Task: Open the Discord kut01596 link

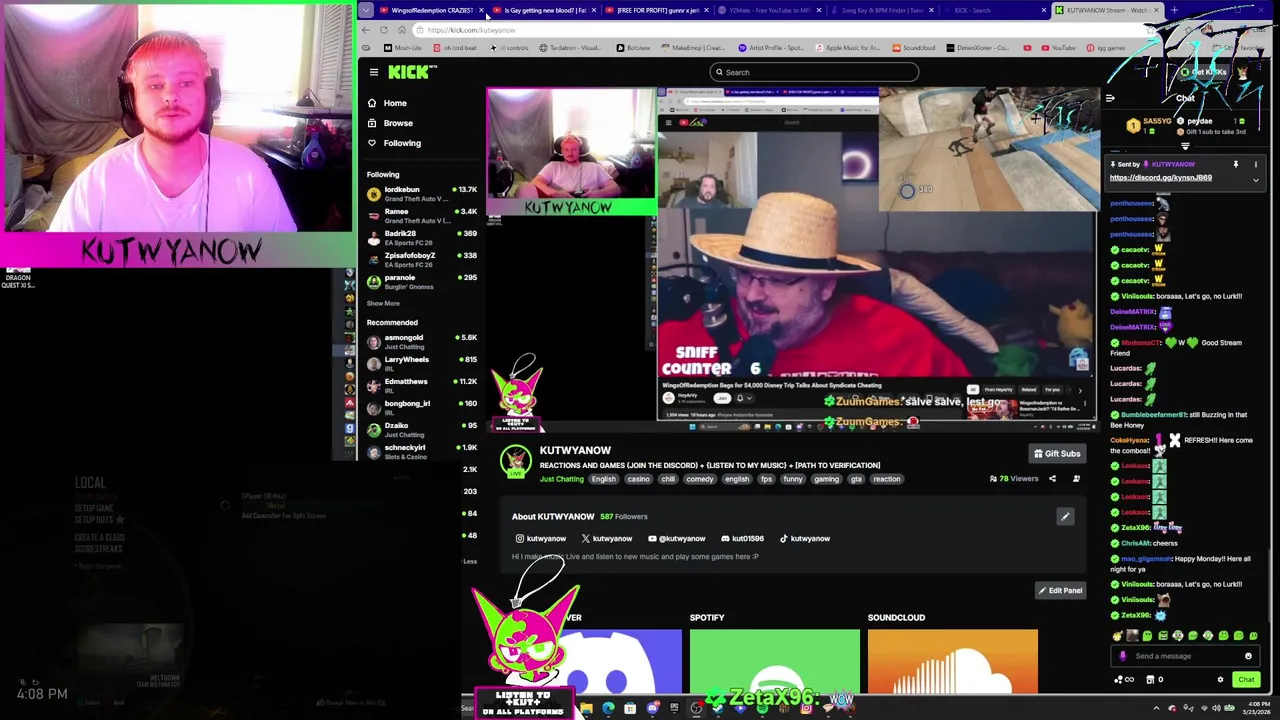Action: (742, 539)
